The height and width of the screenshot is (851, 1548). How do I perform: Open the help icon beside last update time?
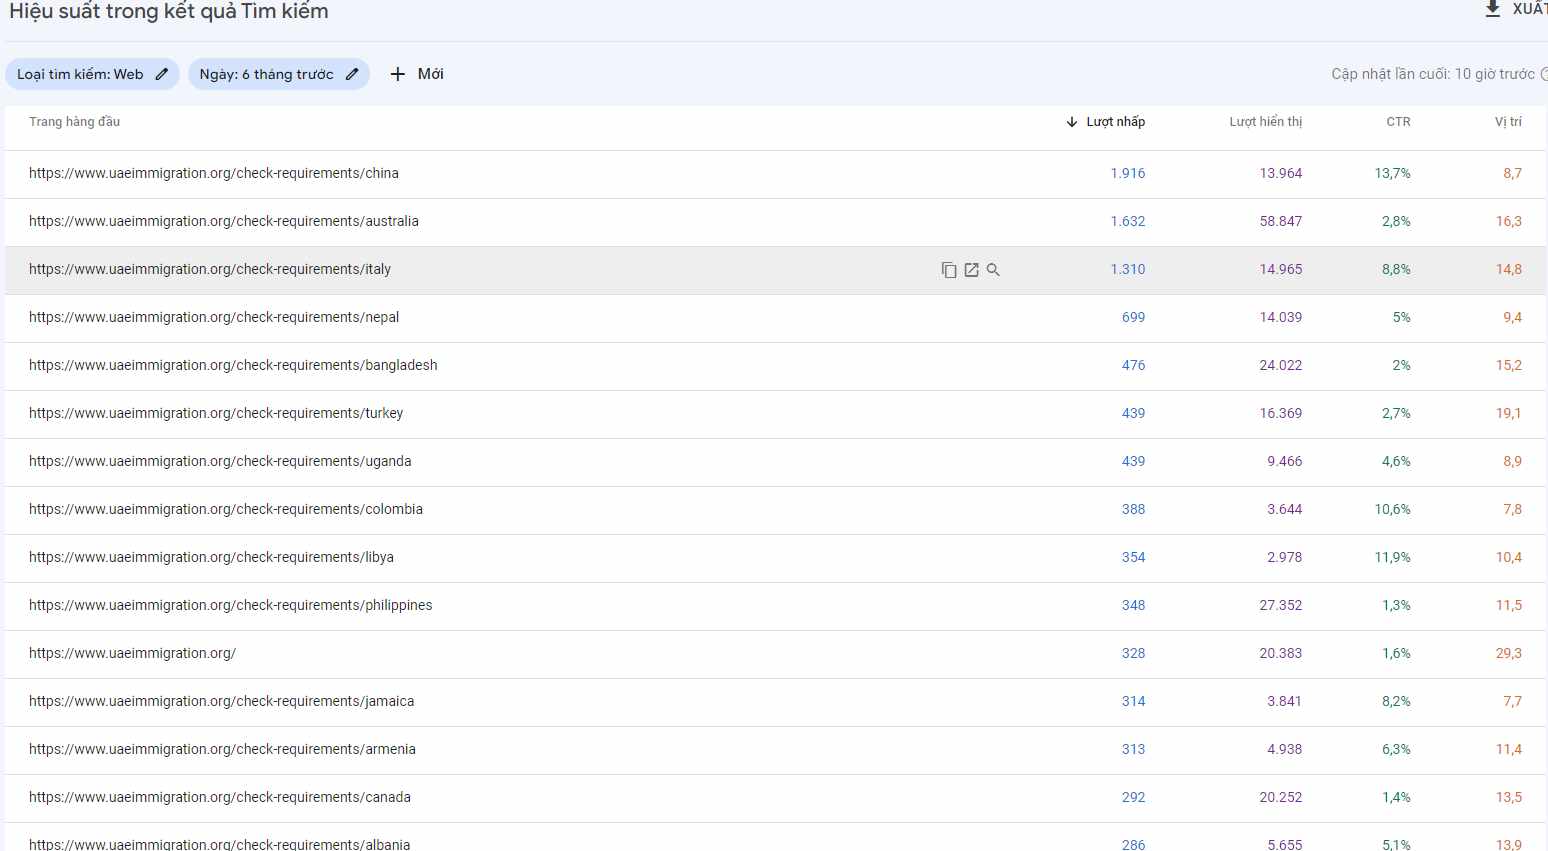[1544, 74]
